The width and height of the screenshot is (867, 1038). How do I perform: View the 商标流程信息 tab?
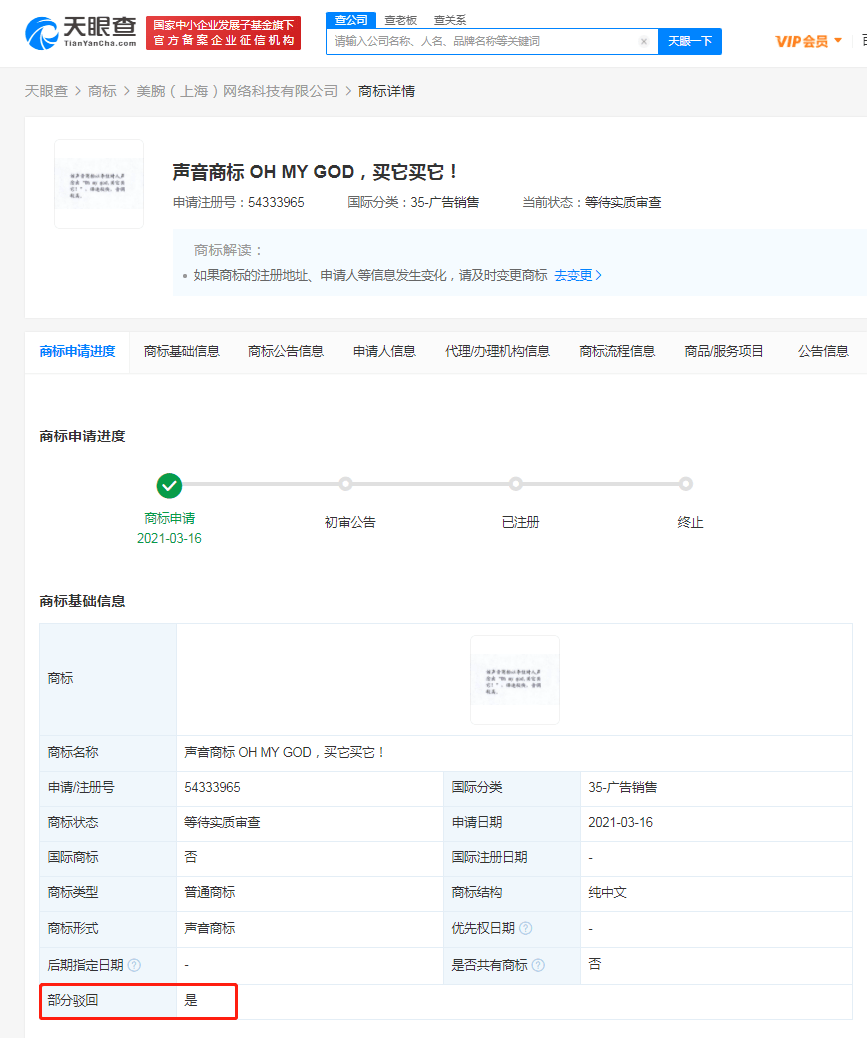[x=617, y=352]
